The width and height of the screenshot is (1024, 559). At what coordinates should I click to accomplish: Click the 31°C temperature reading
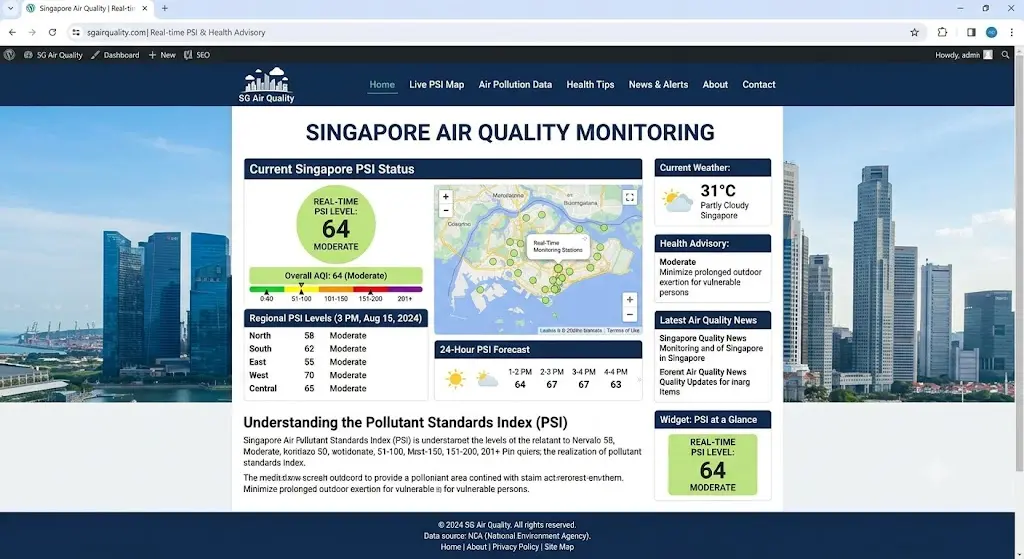[718, 191]
